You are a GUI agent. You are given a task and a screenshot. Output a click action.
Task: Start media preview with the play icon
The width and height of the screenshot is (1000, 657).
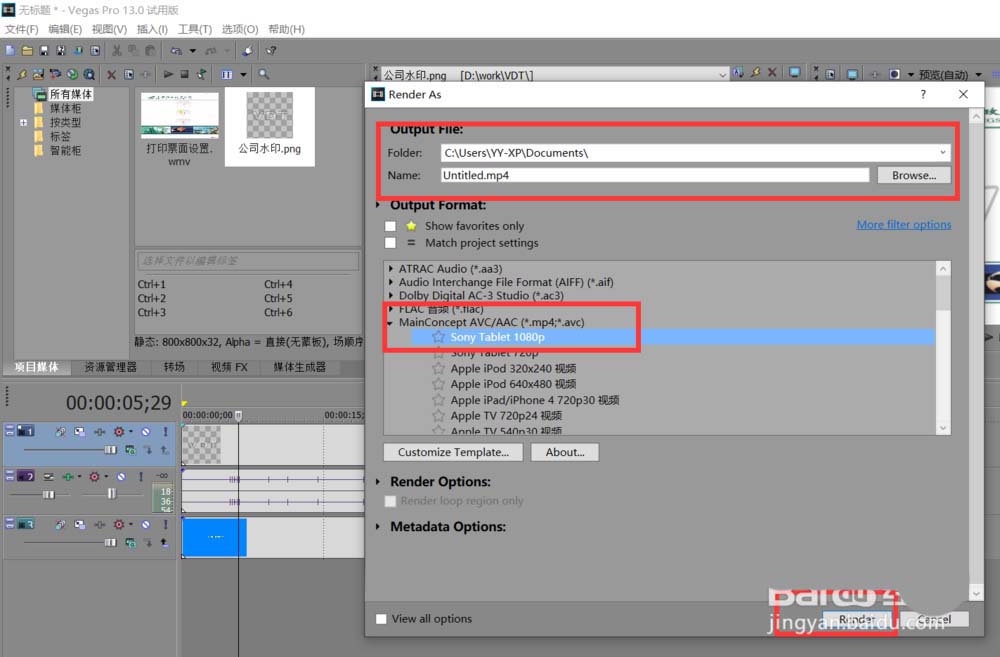(167, 74)
